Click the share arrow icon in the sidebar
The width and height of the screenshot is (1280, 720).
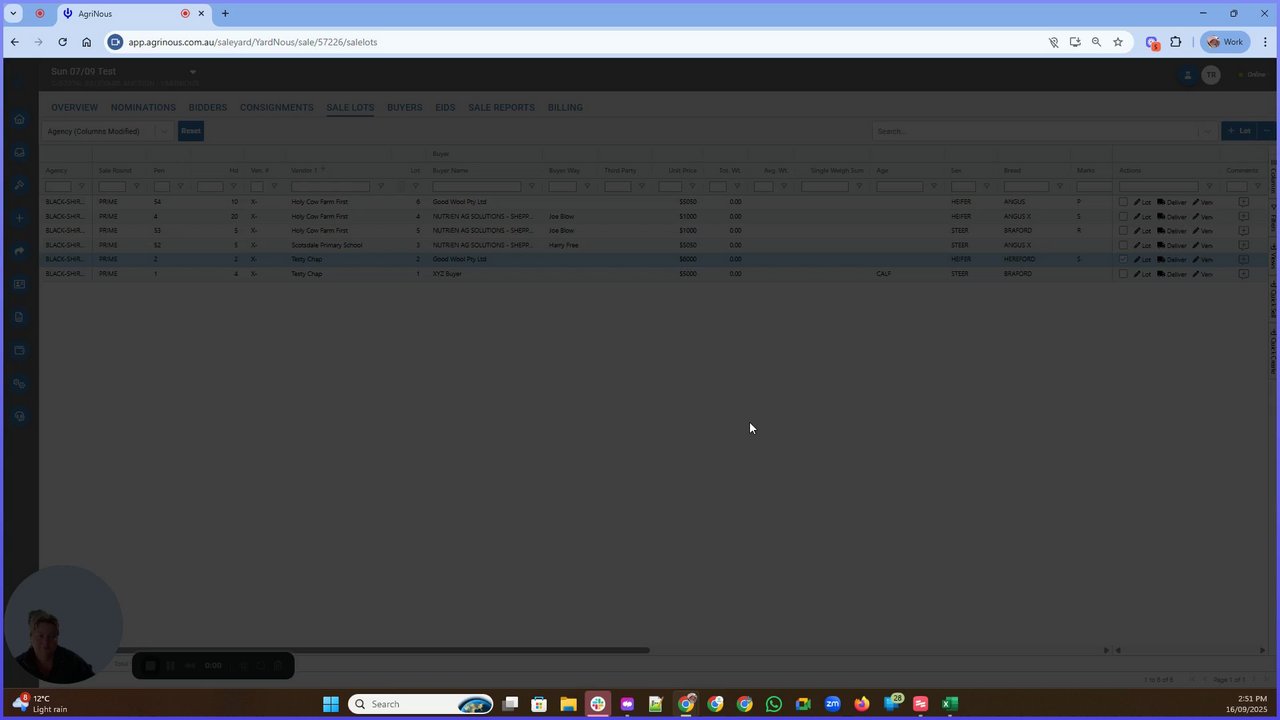click(x=19, y=251)
